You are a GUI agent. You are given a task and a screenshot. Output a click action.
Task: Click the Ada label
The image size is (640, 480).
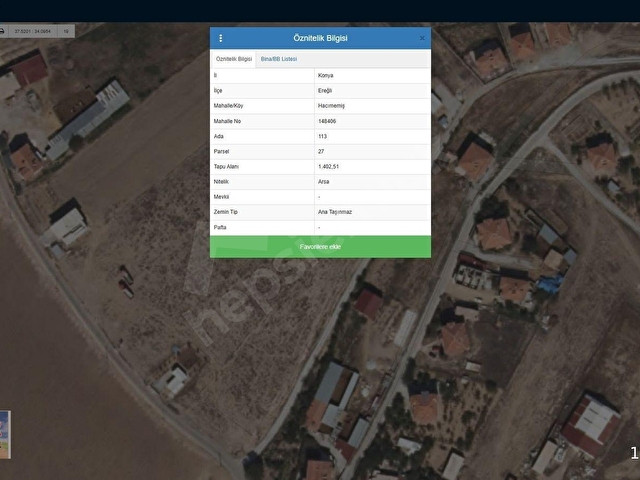point(218,136)
